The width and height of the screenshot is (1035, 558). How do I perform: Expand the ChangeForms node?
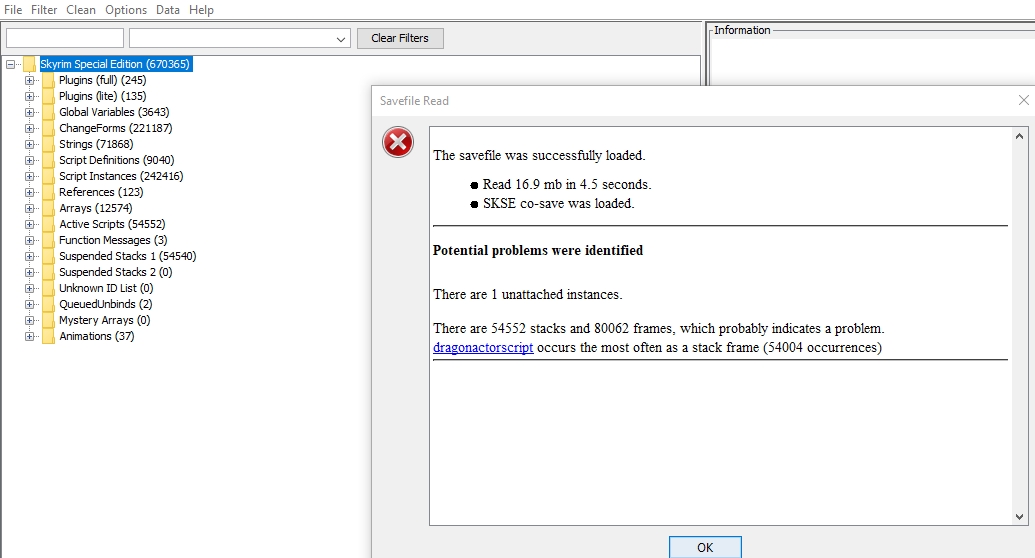click(29, 128)
